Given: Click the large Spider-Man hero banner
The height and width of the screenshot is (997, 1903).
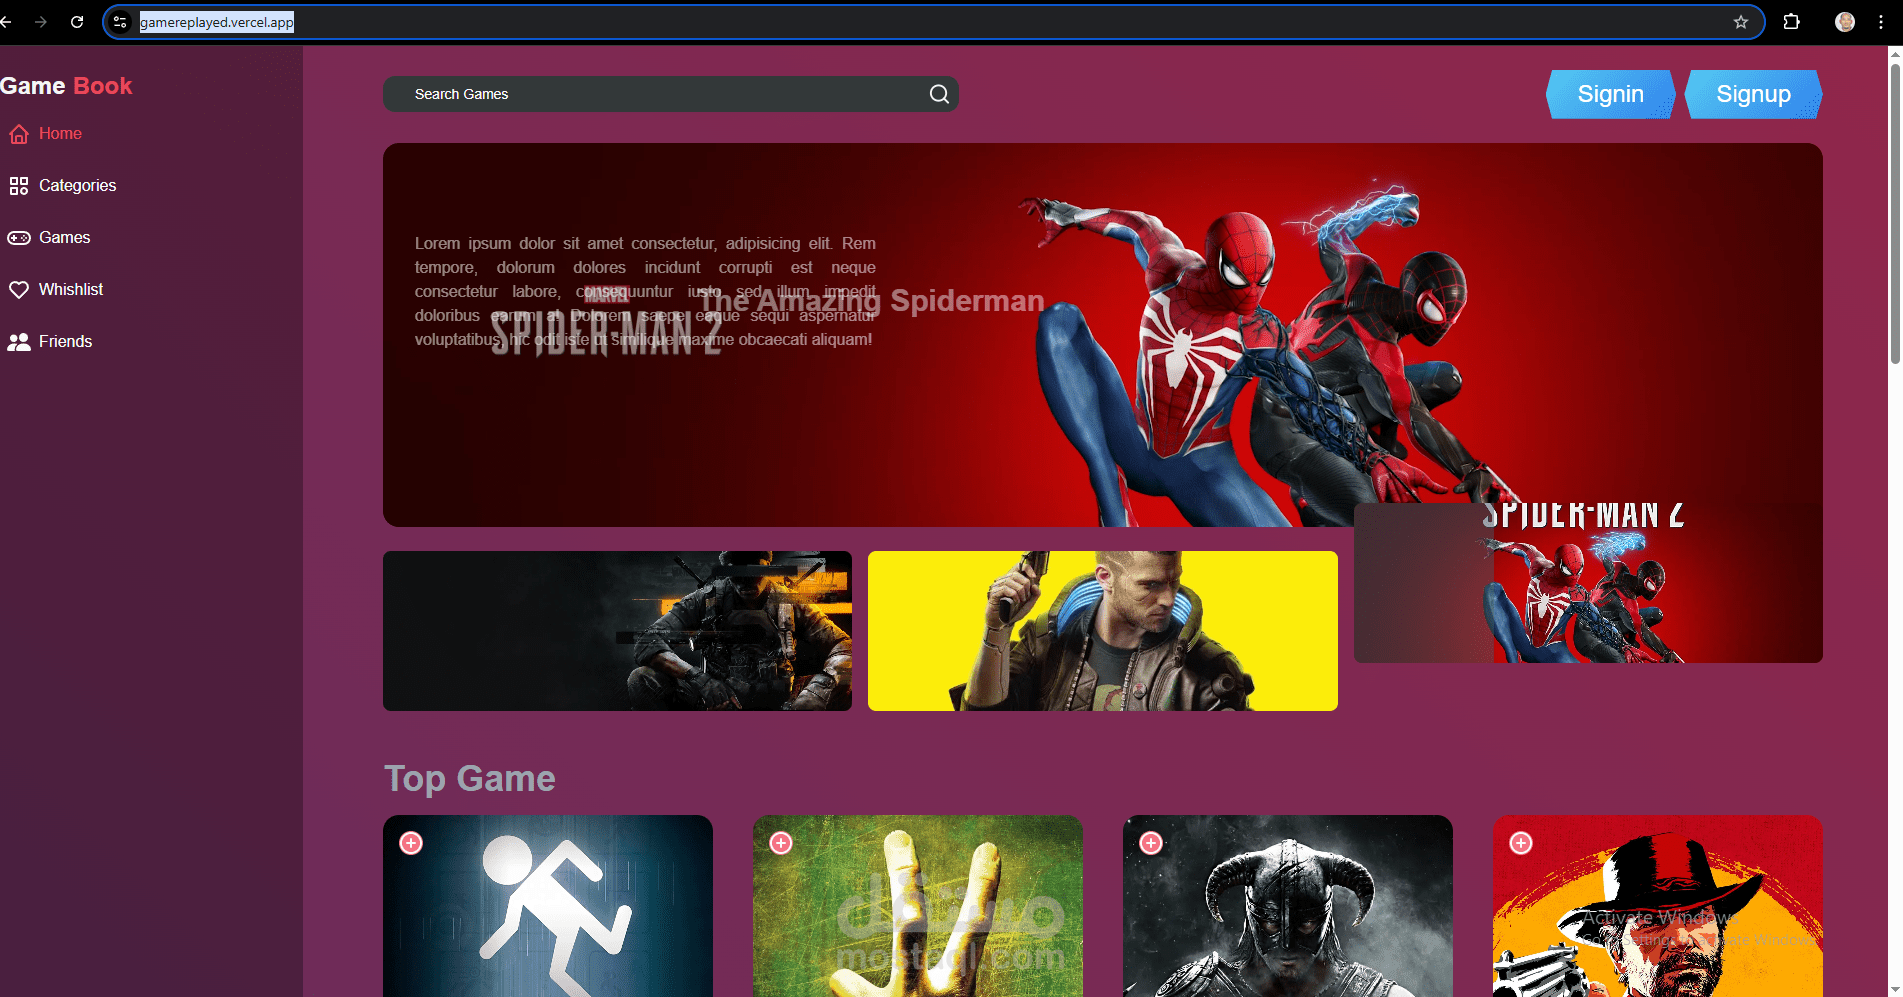Looking at the screenshot, I should tap(1103, 335).
